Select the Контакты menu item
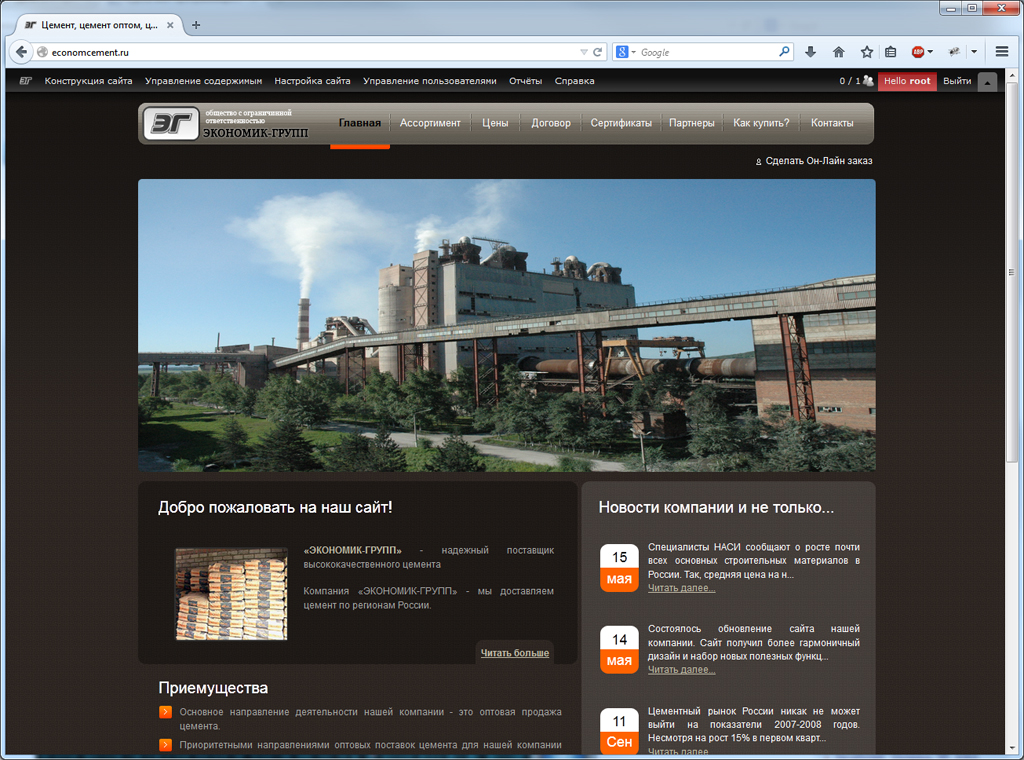1024x760 pixels. [x=832, y=123]
